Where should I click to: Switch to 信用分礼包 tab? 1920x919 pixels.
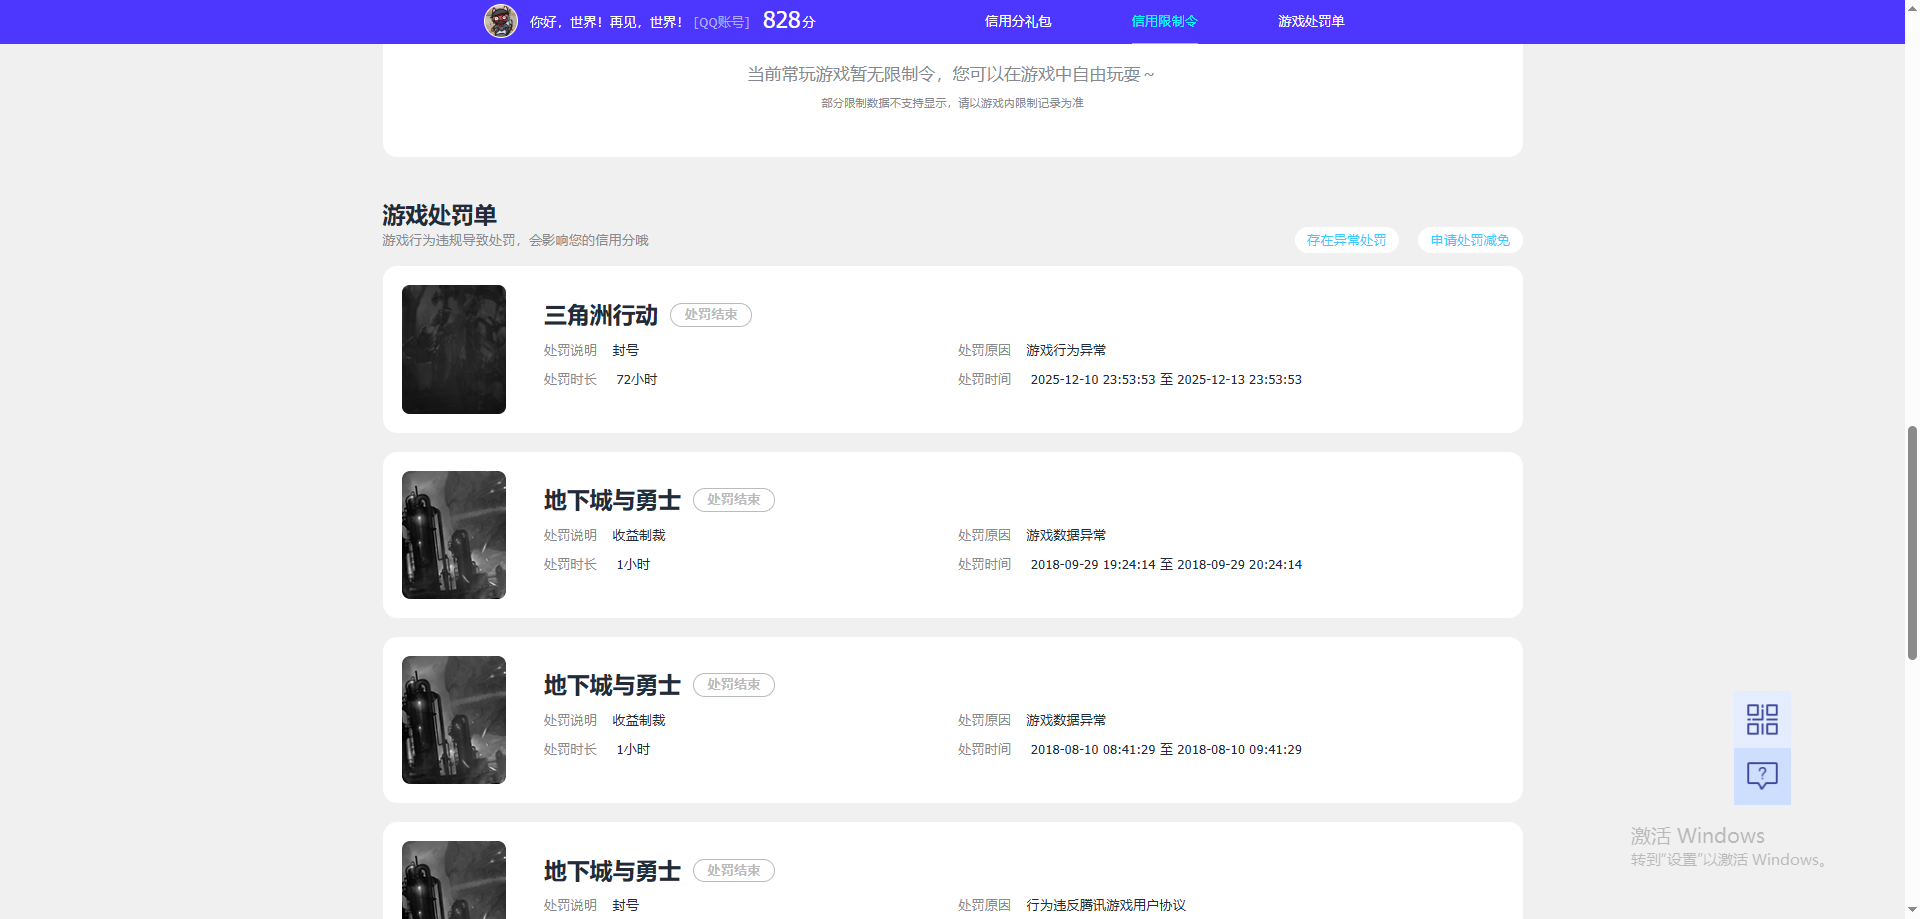pos(1018,21)
